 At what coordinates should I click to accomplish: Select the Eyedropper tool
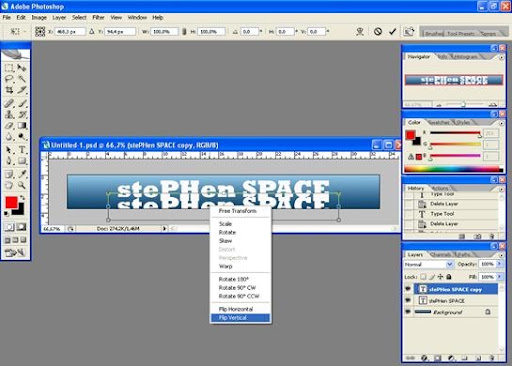coord(22,174)
